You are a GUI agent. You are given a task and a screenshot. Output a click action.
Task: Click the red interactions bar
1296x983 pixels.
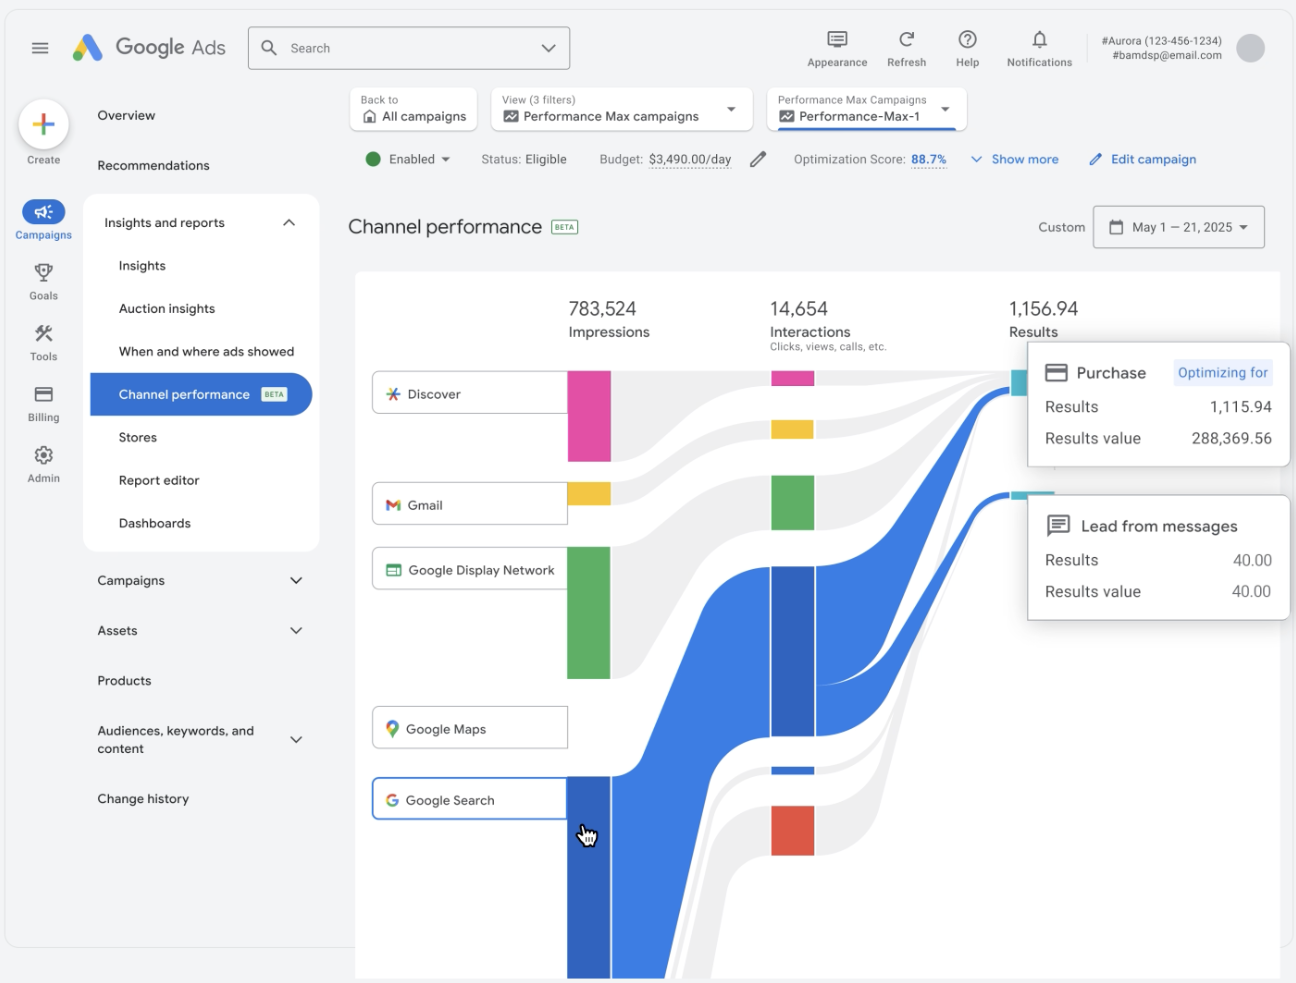click(x=793, y=831)
